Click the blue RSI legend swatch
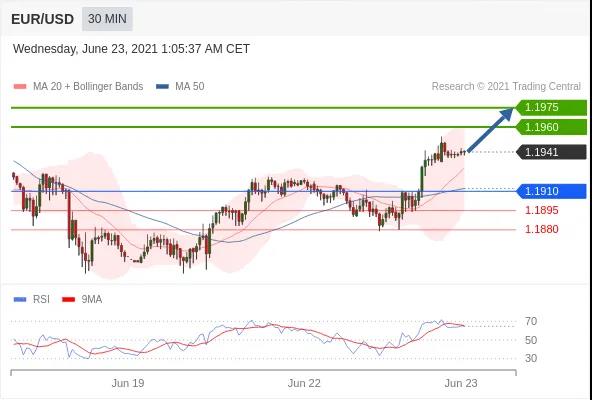The image size is (592, 400). point(20,300)
